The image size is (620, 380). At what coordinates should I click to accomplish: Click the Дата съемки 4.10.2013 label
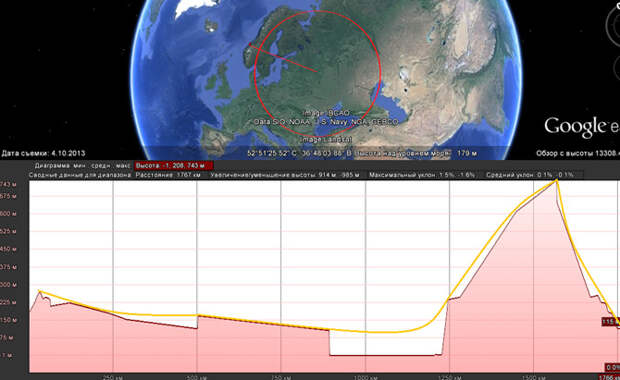[x=43, y=153]
